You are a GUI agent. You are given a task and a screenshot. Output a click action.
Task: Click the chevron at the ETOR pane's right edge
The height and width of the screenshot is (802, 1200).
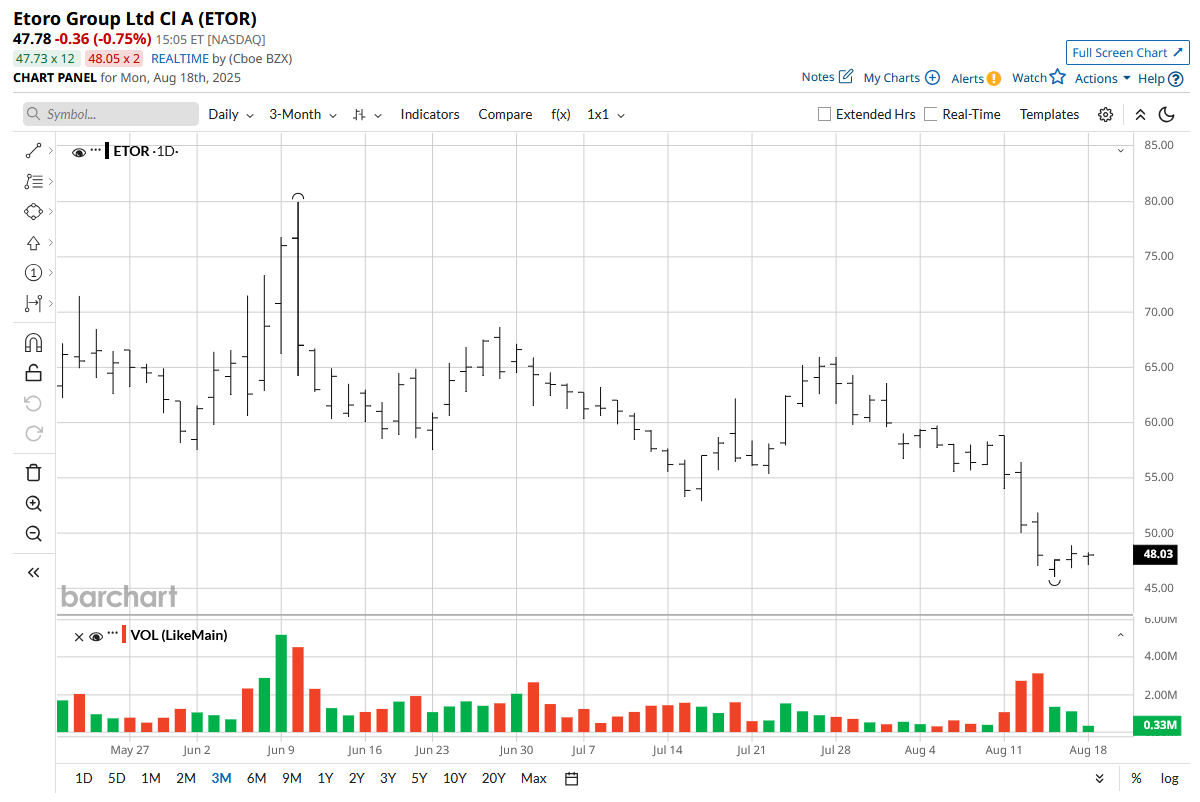1121,150
